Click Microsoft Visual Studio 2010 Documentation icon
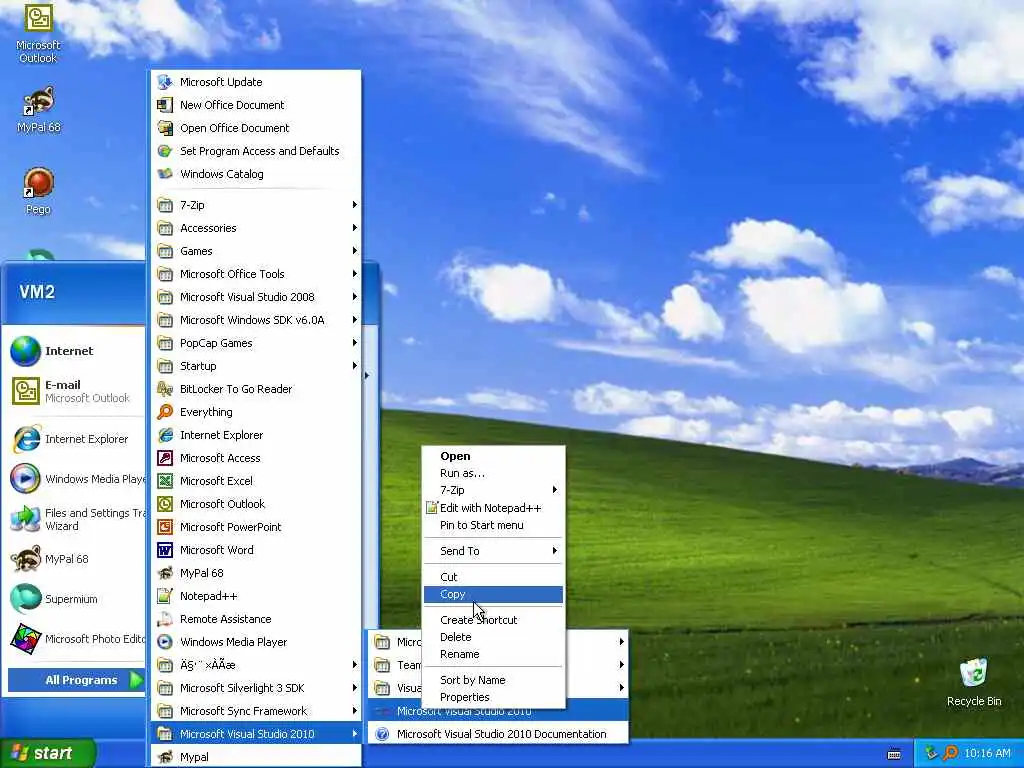1024x768 pixels. click(383, 734)
